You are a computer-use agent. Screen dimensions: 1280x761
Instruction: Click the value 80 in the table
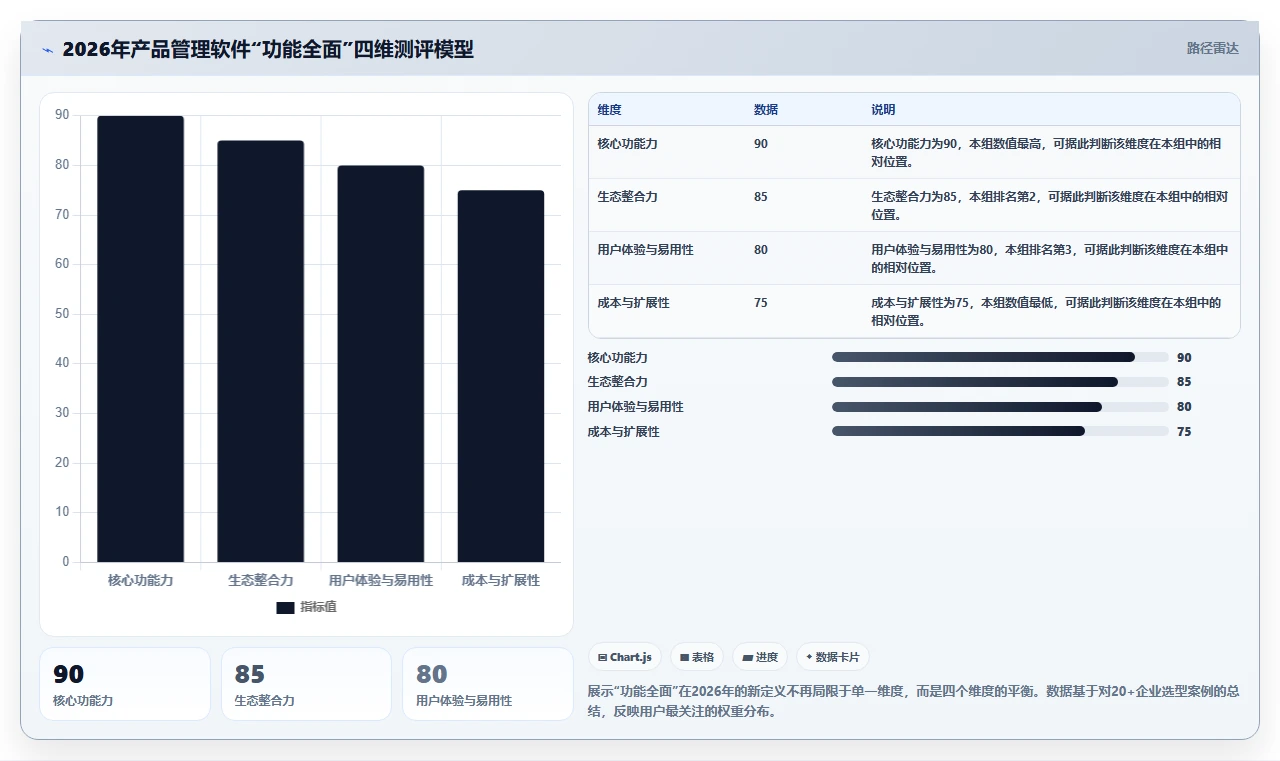[761, 250]
